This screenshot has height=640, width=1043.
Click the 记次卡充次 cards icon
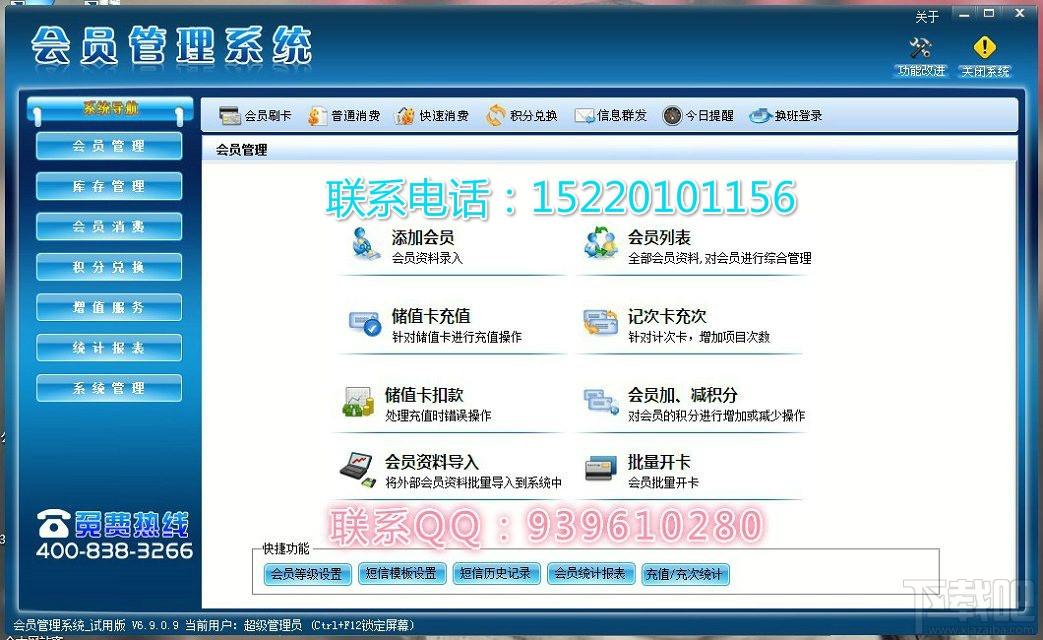tap(600, 322)
